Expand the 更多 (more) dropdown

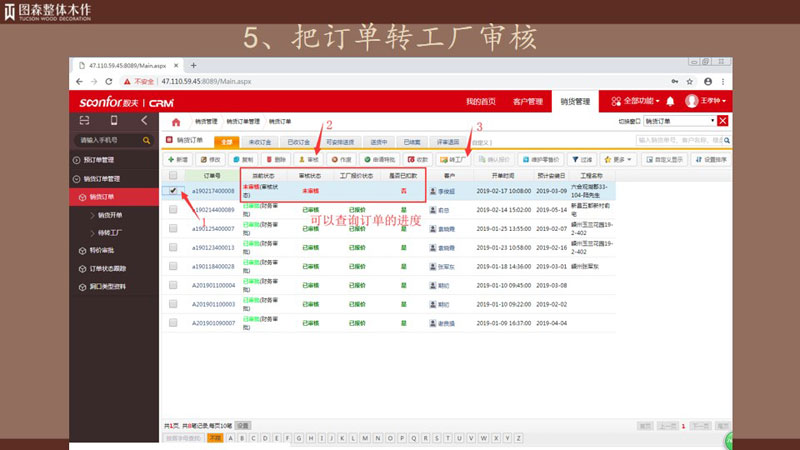pos(619,159)
